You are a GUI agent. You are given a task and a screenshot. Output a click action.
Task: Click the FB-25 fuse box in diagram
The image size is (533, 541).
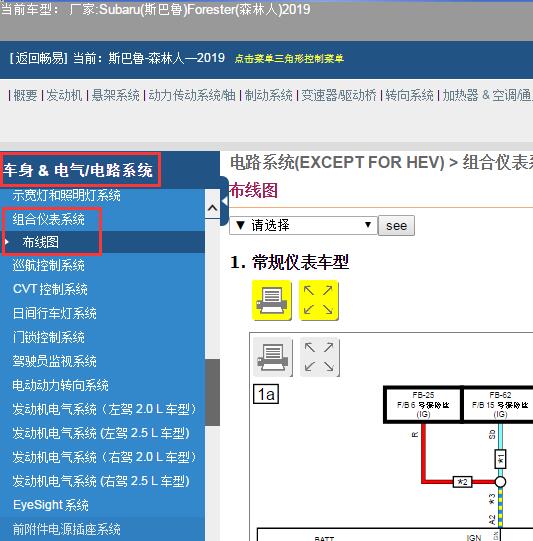(x=423, y=405)
